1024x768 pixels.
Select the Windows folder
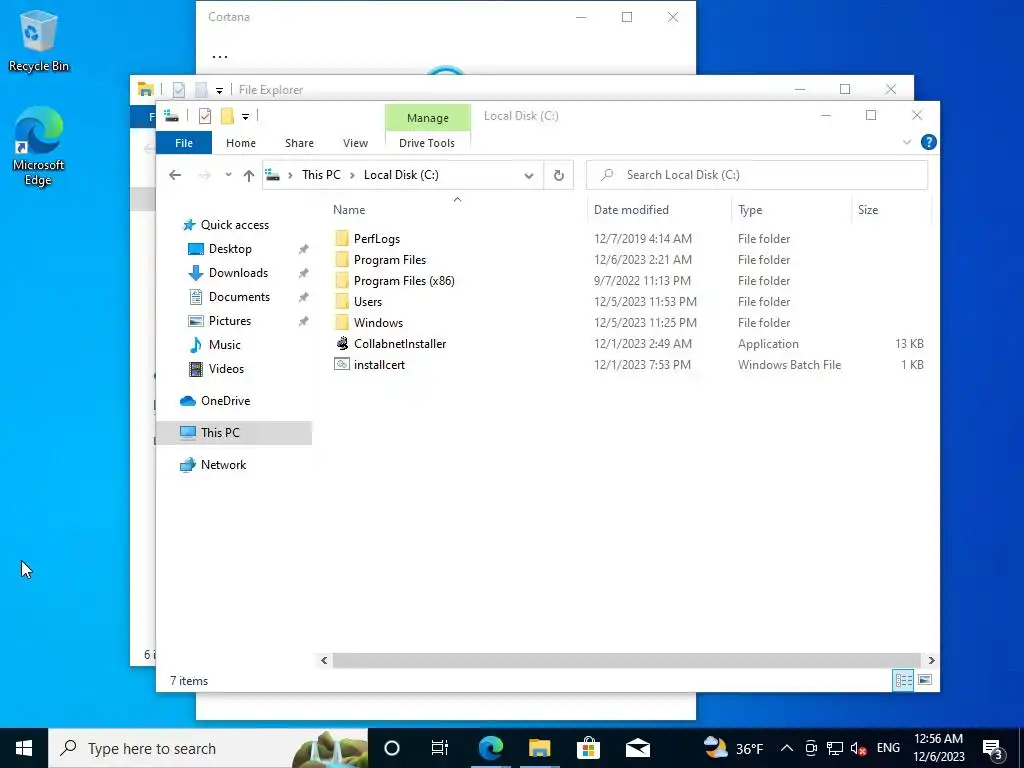click(378, 323)
